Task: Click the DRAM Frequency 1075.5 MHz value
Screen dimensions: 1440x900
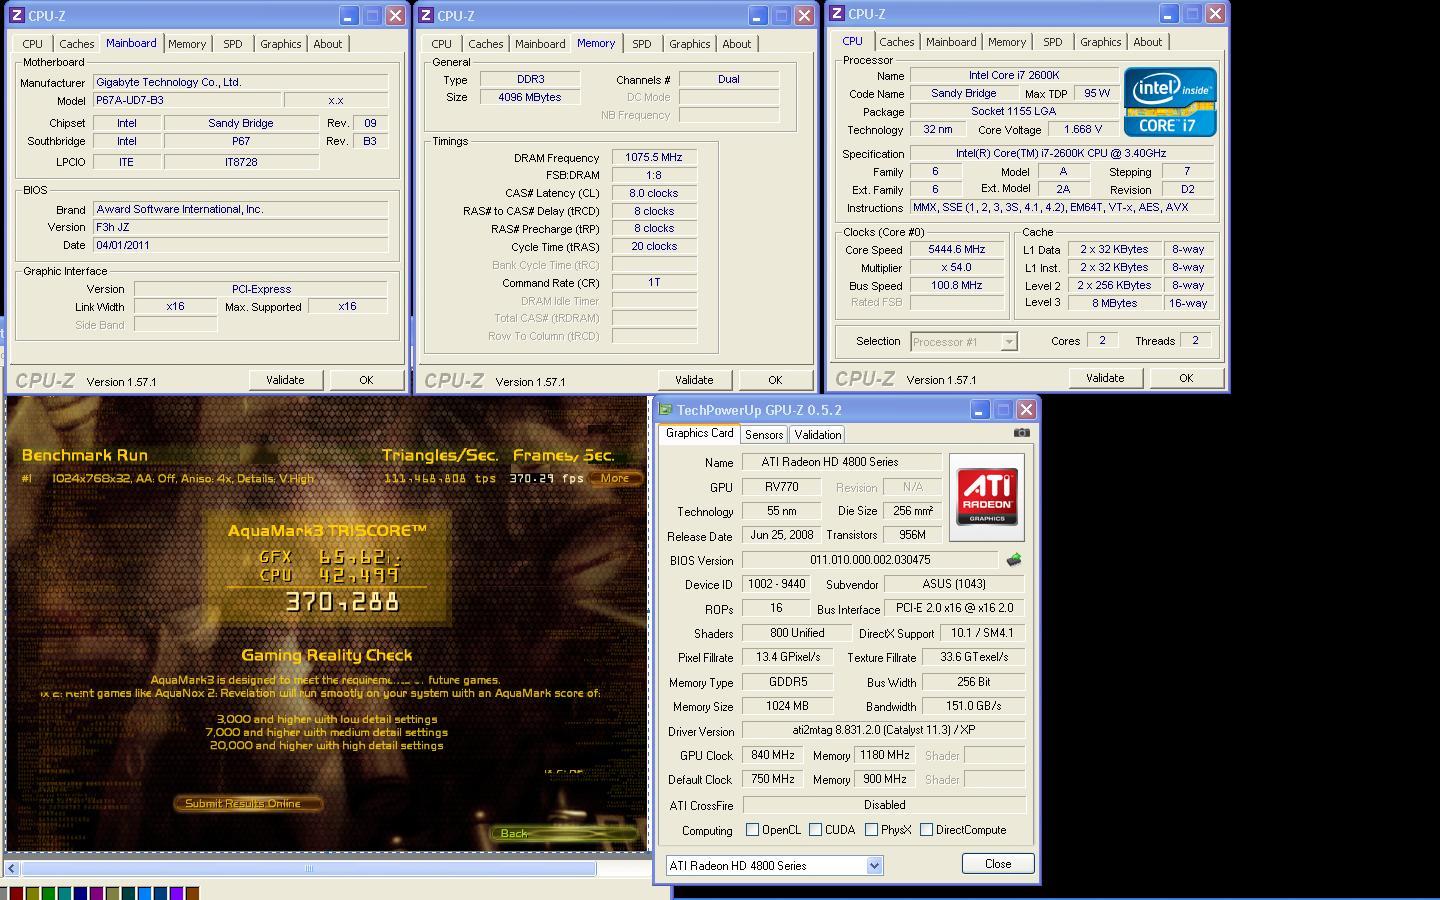Action: point(654,158)
